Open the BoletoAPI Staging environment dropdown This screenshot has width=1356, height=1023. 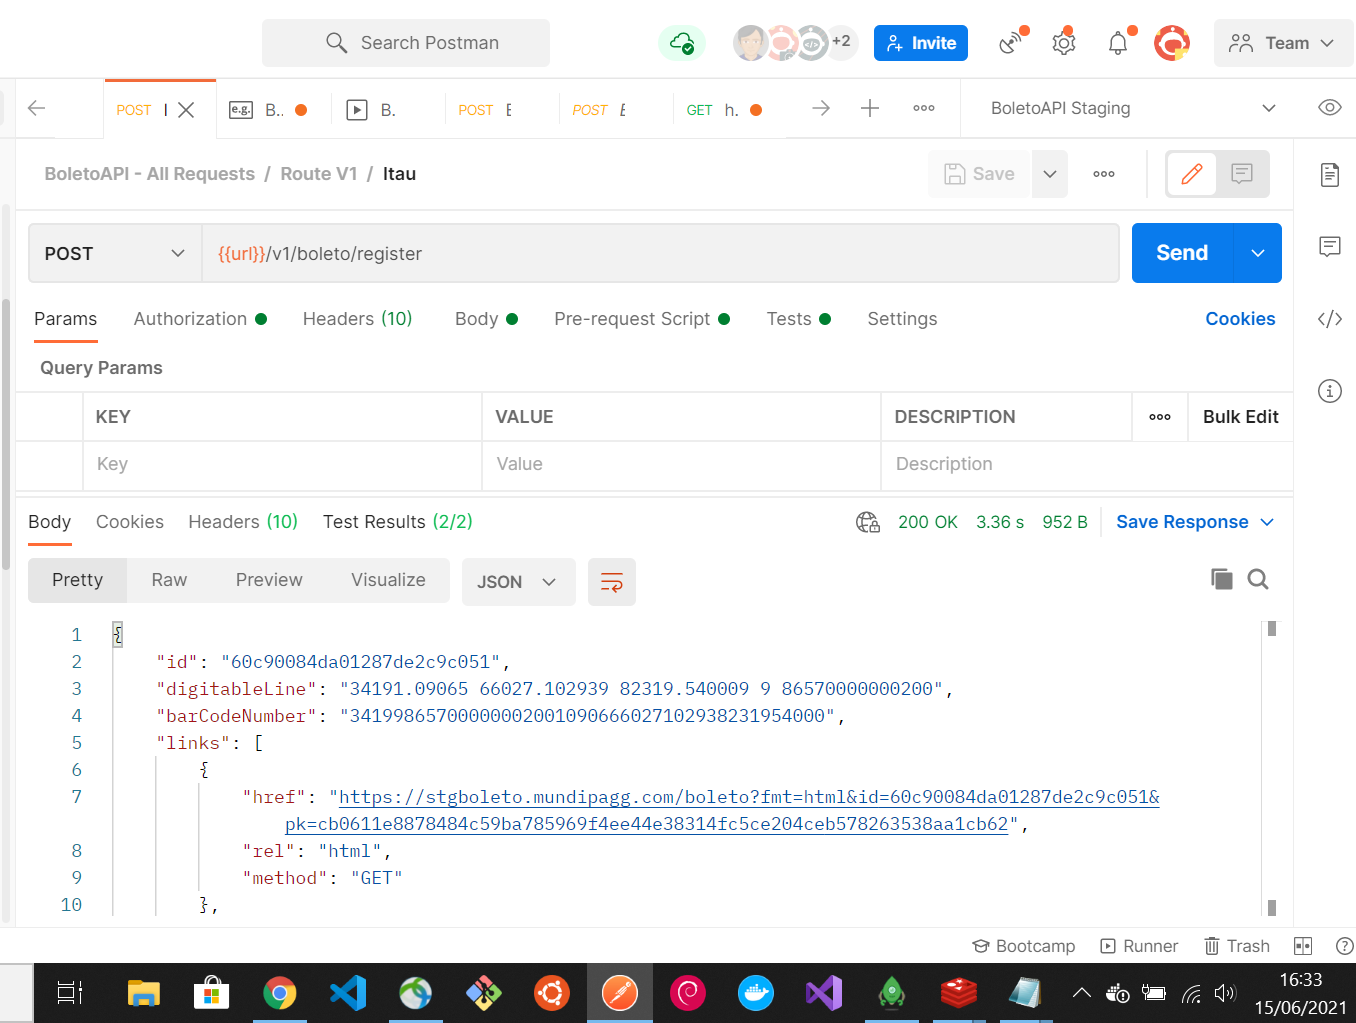coord(1134,108)
